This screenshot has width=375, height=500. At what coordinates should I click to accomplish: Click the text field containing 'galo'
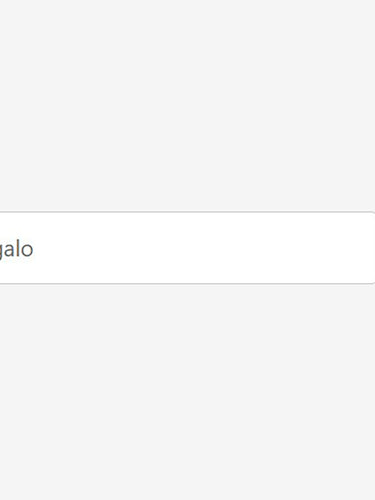pos(187,248)
